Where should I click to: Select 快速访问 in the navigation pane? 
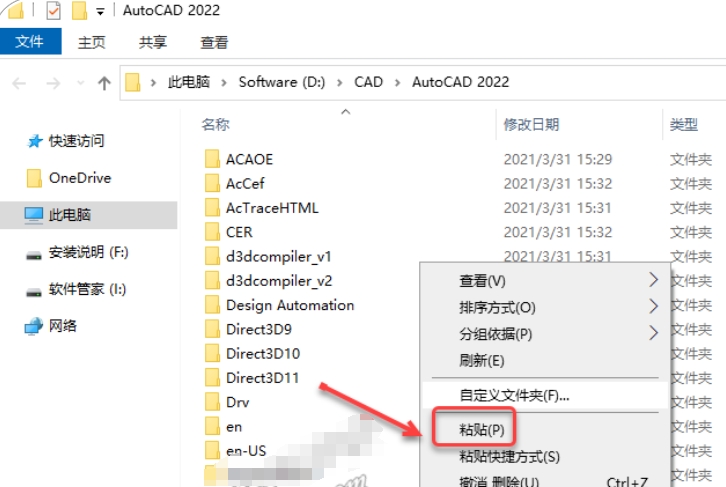pyautogui.click(x=76, y=141)
